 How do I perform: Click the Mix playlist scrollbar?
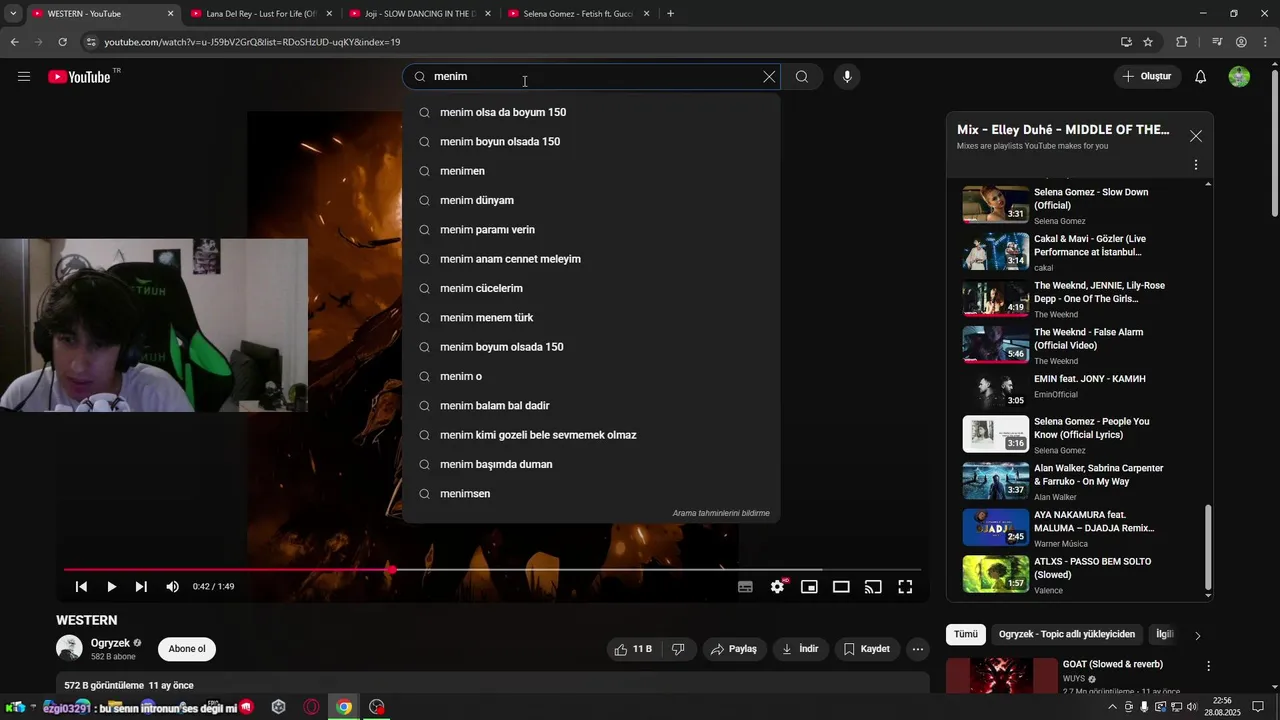(x=1208, y=547)
